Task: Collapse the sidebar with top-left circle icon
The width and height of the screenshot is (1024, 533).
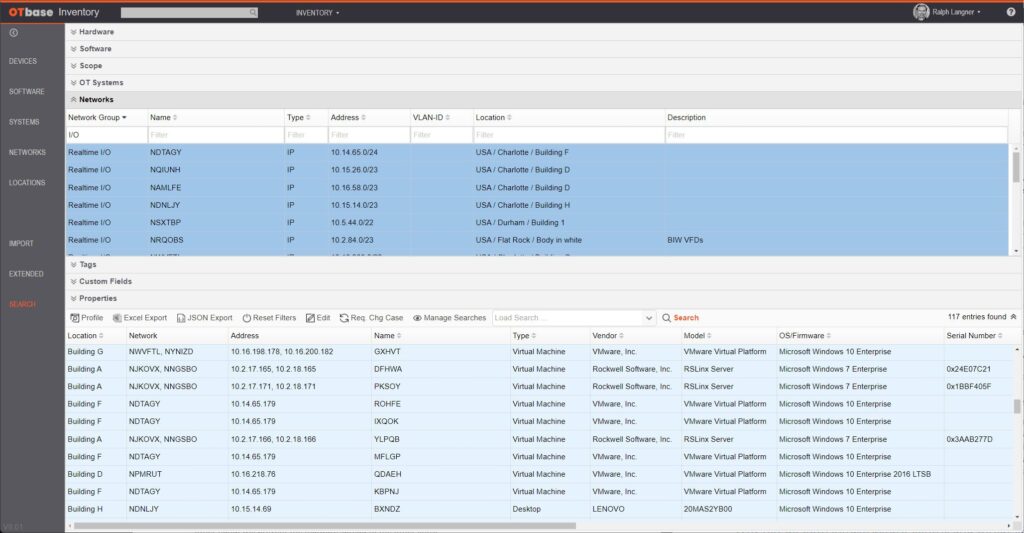Action: pos(14,33)
